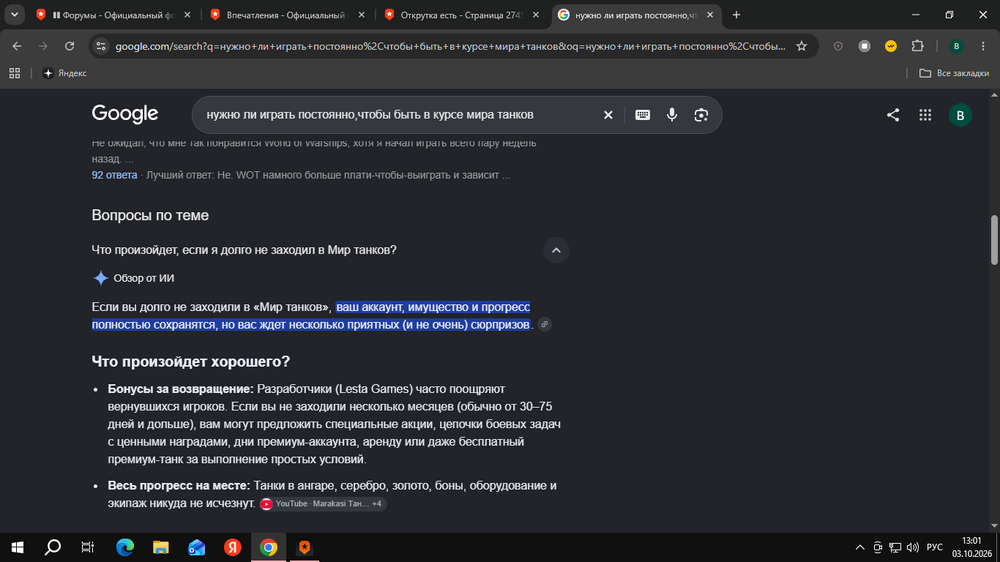Launch Yandex Browser from taskbar
Screen dimensions: 1000x562
click(x=233, y=547)
